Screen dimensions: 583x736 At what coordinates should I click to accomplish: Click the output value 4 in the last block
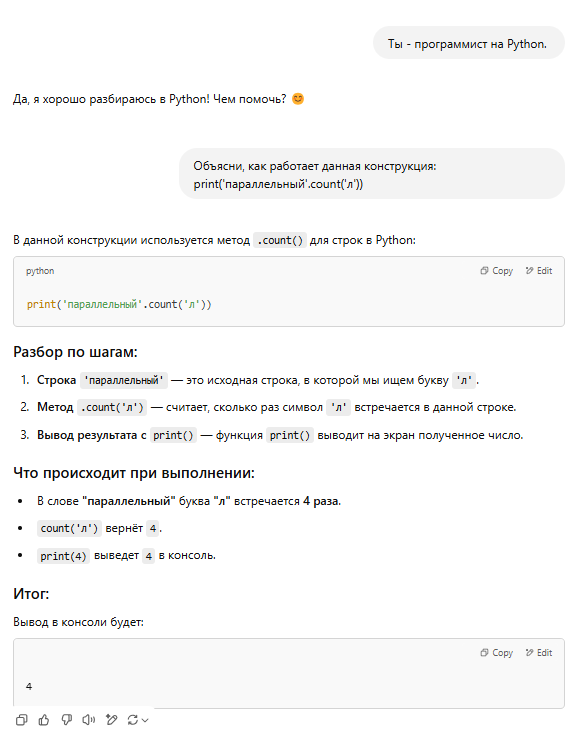pyautogui.click(x=29, y=686)
